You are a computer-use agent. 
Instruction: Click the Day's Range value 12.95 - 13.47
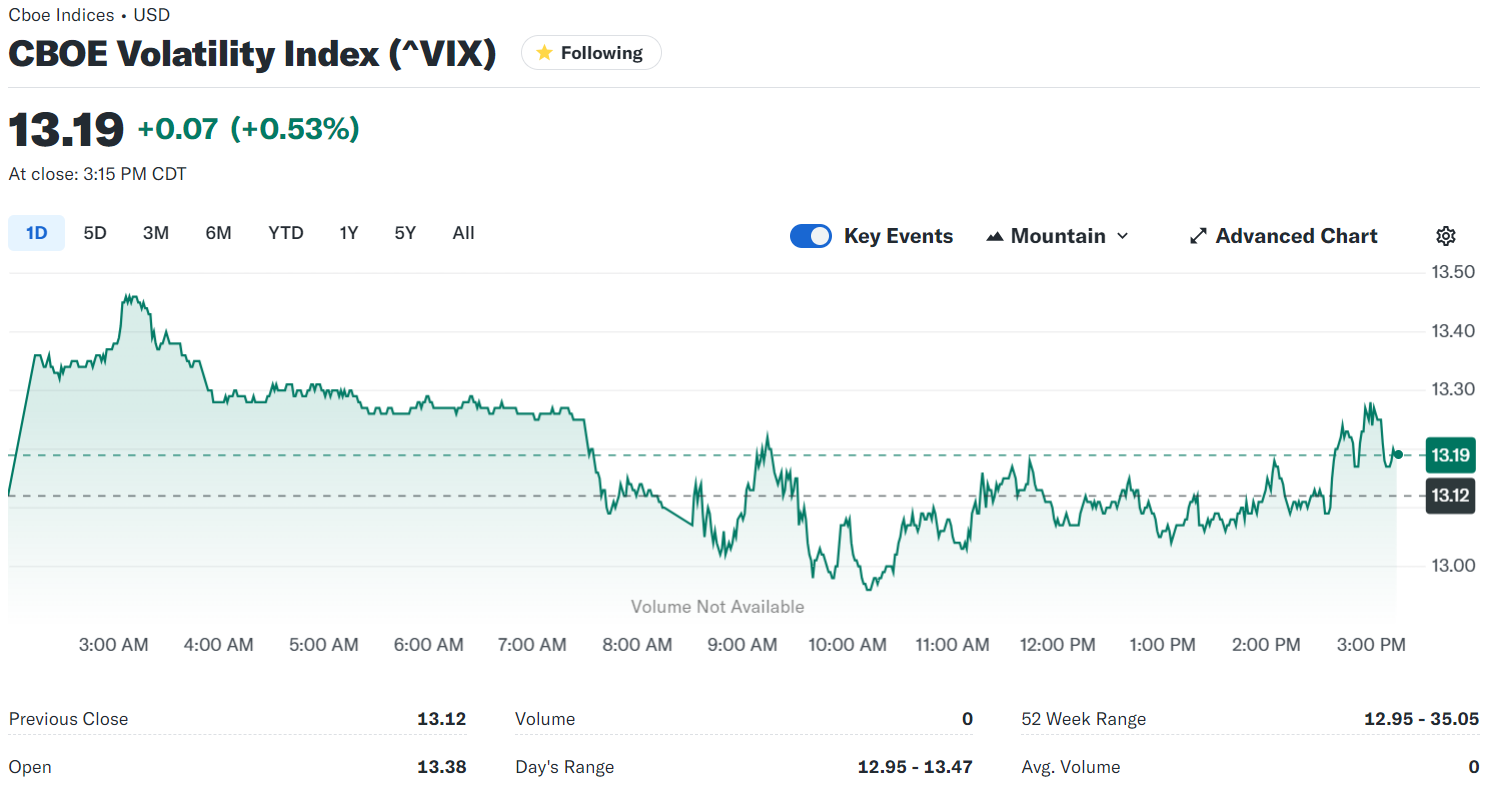915,767
